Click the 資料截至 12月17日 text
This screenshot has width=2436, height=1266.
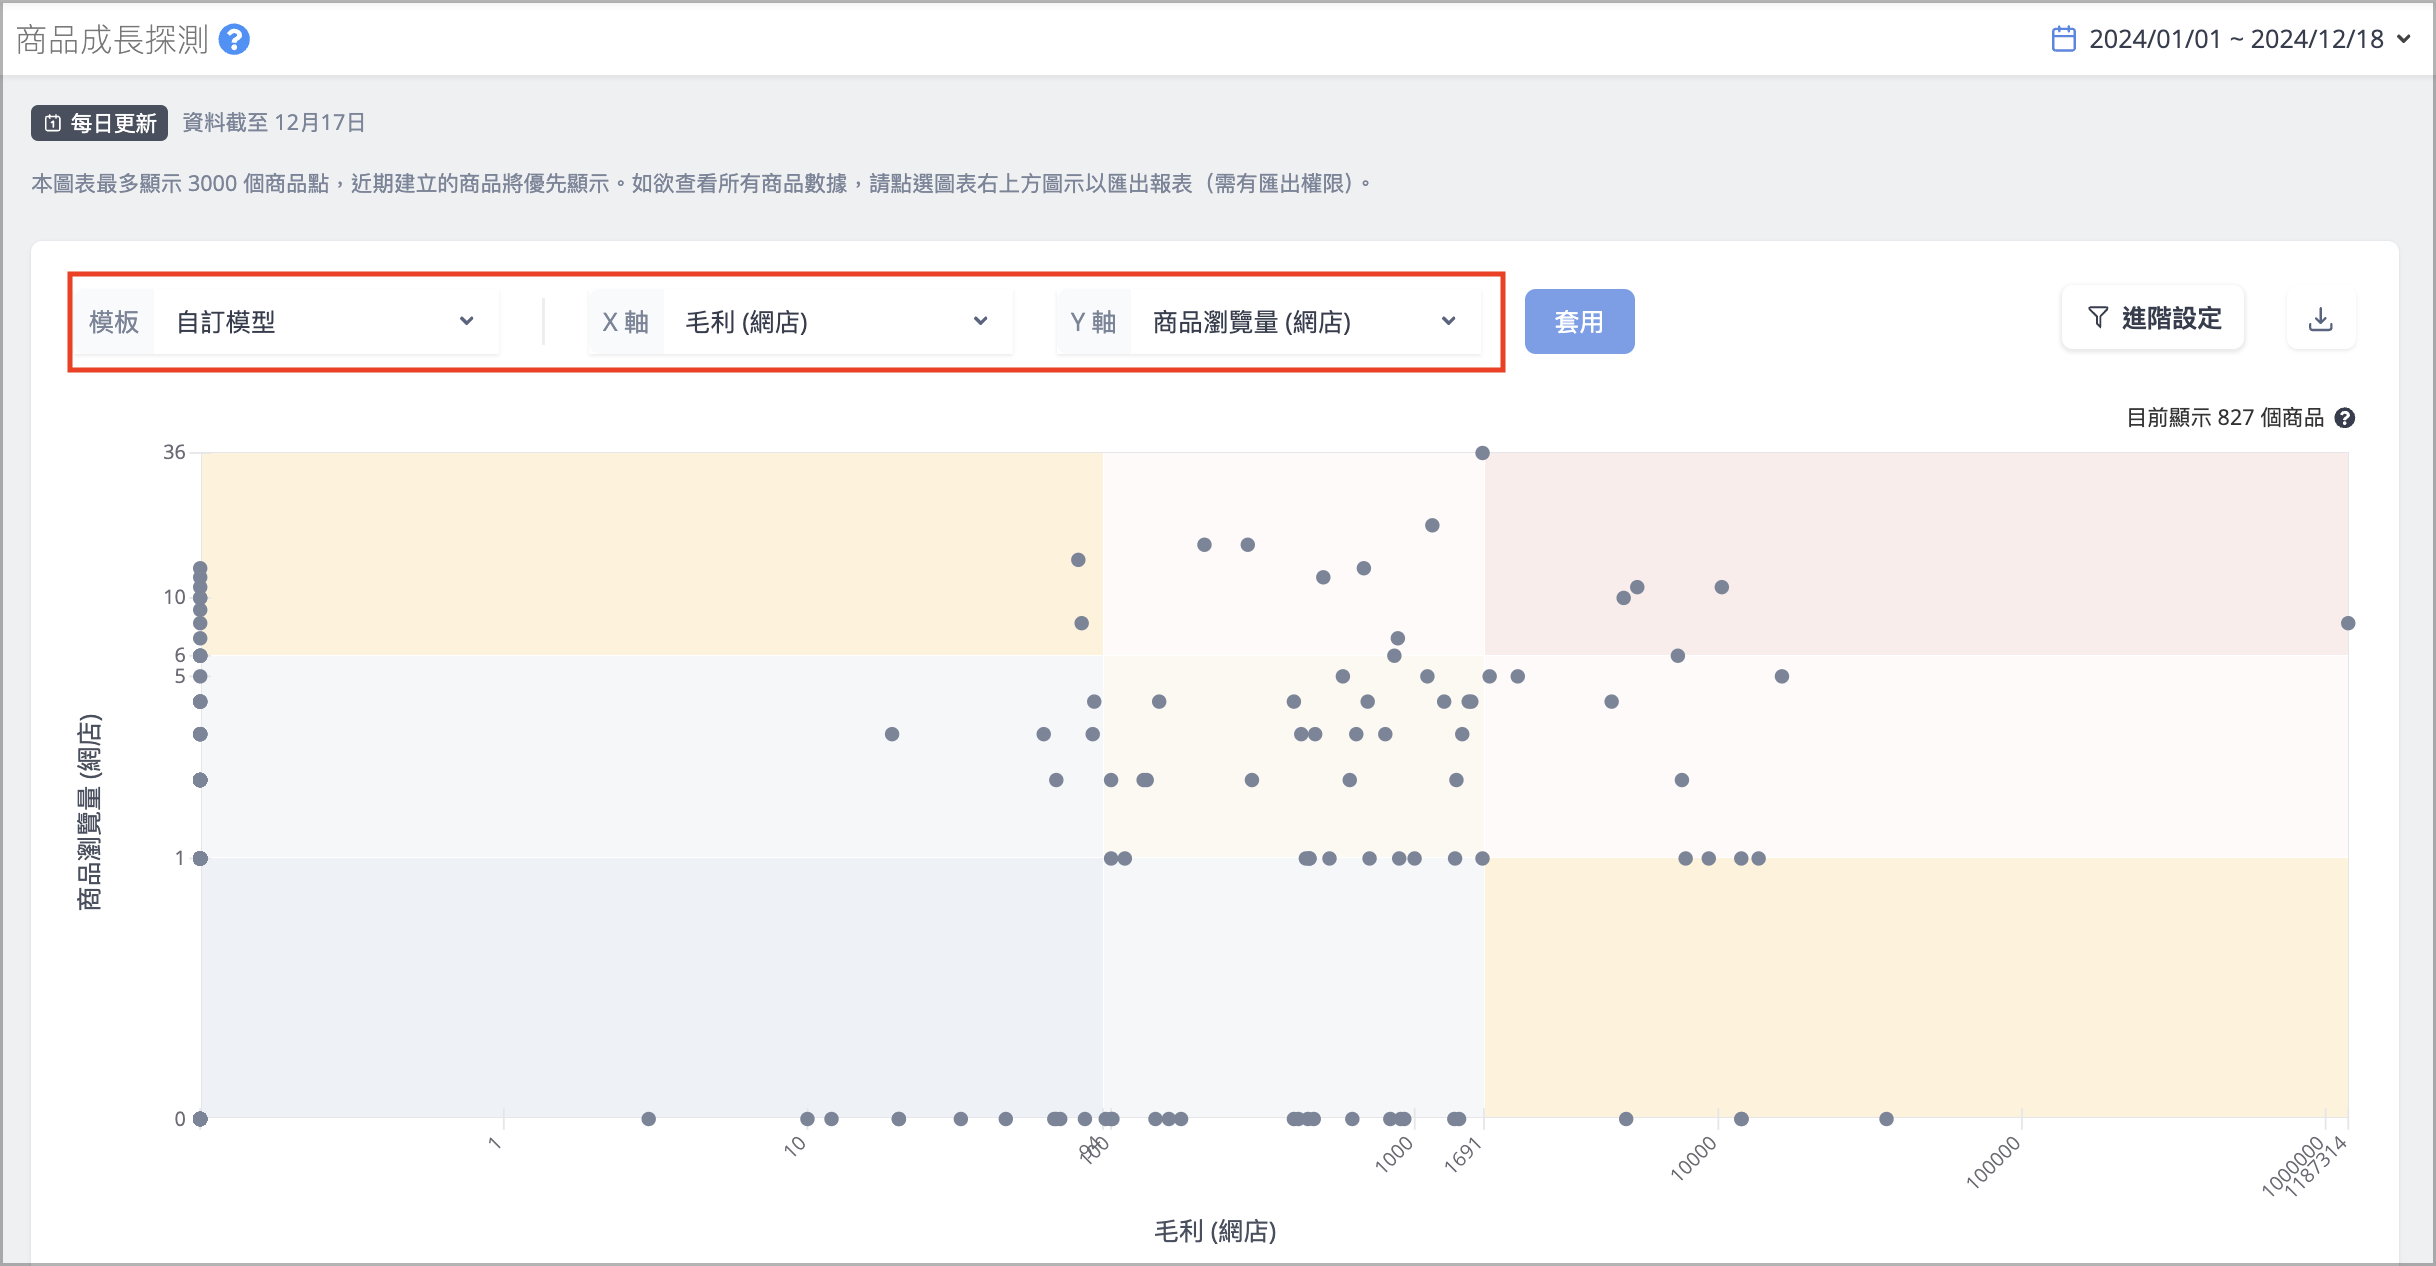click(274, 123)
